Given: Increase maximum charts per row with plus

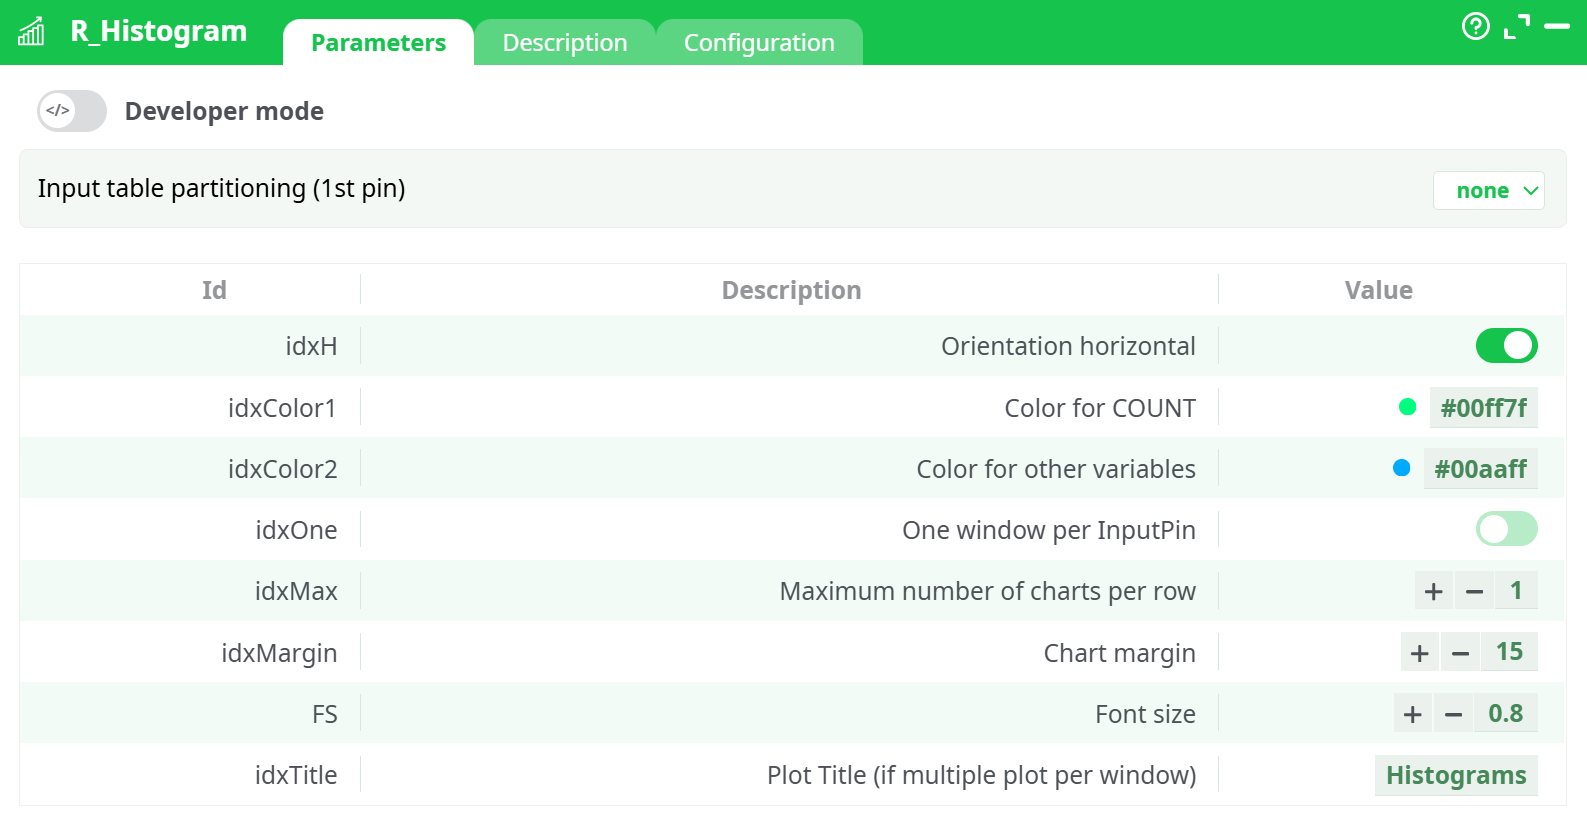Looking at the screenshot, I should [1433, 592].
